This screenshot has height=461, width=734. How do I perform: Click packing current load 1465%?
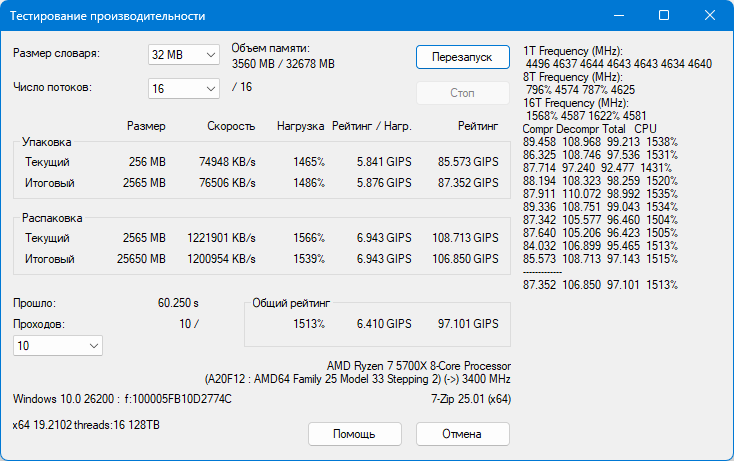(x=309, y=162)
